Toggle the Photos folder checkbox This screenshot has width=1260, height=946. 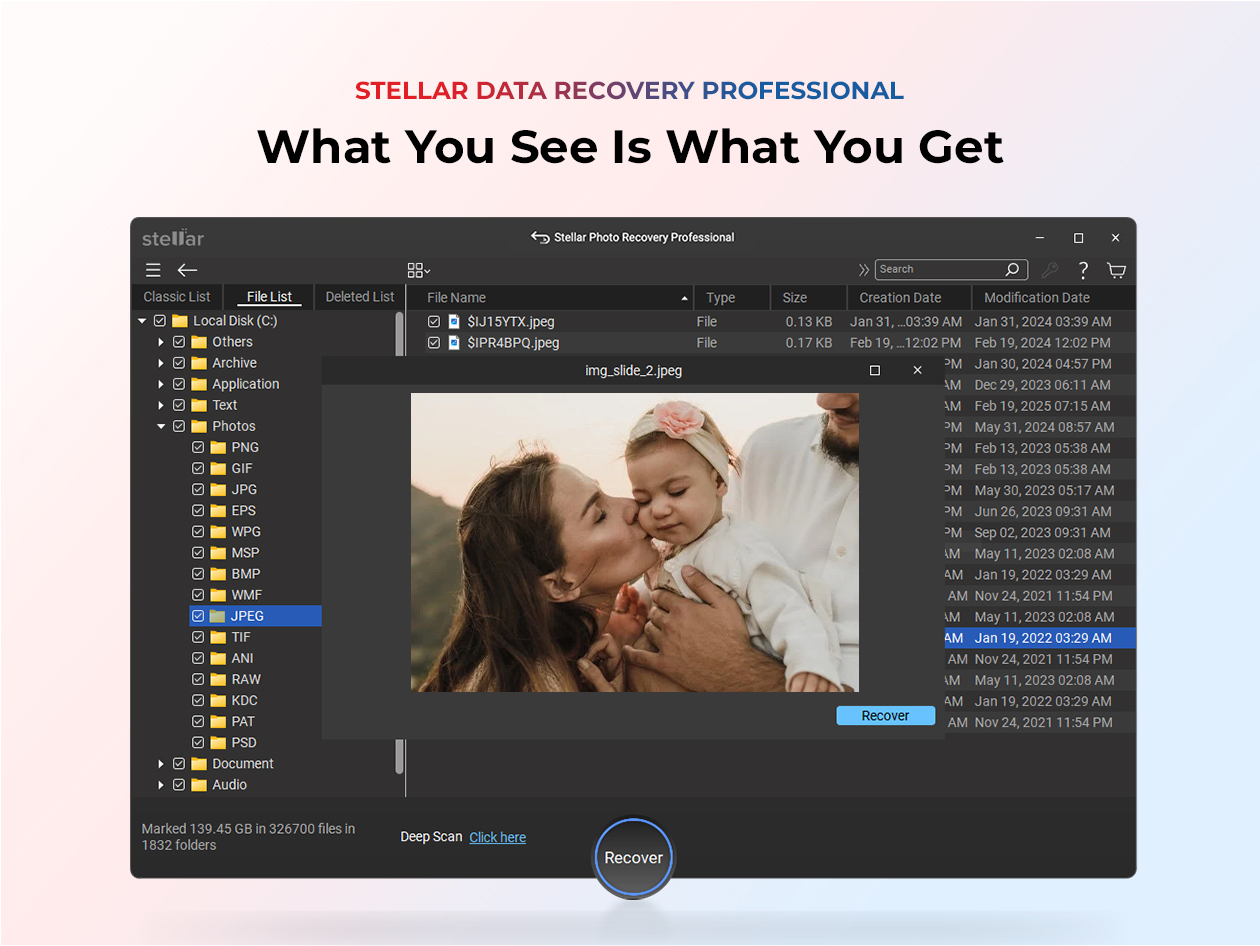tap(179, 426)
